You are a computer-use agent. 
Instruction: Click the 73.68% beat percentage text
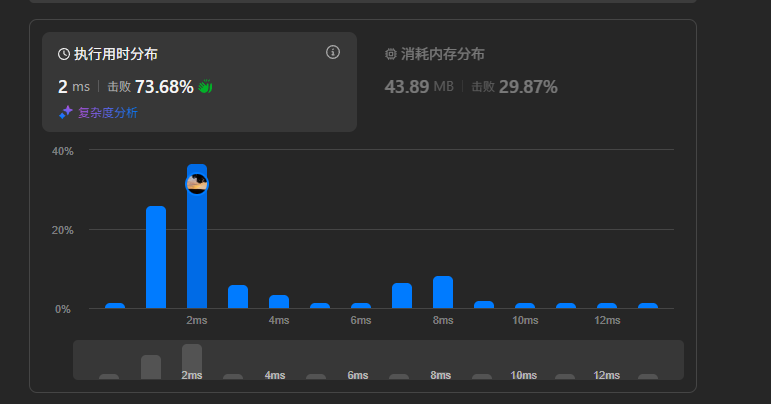(164, 87)
